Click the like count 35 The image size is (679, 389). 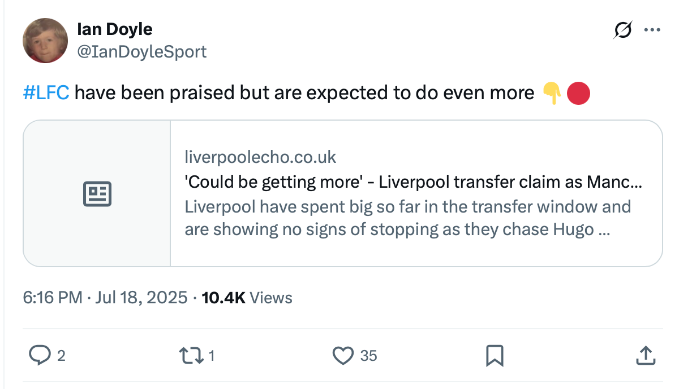(x=369, y=356)
